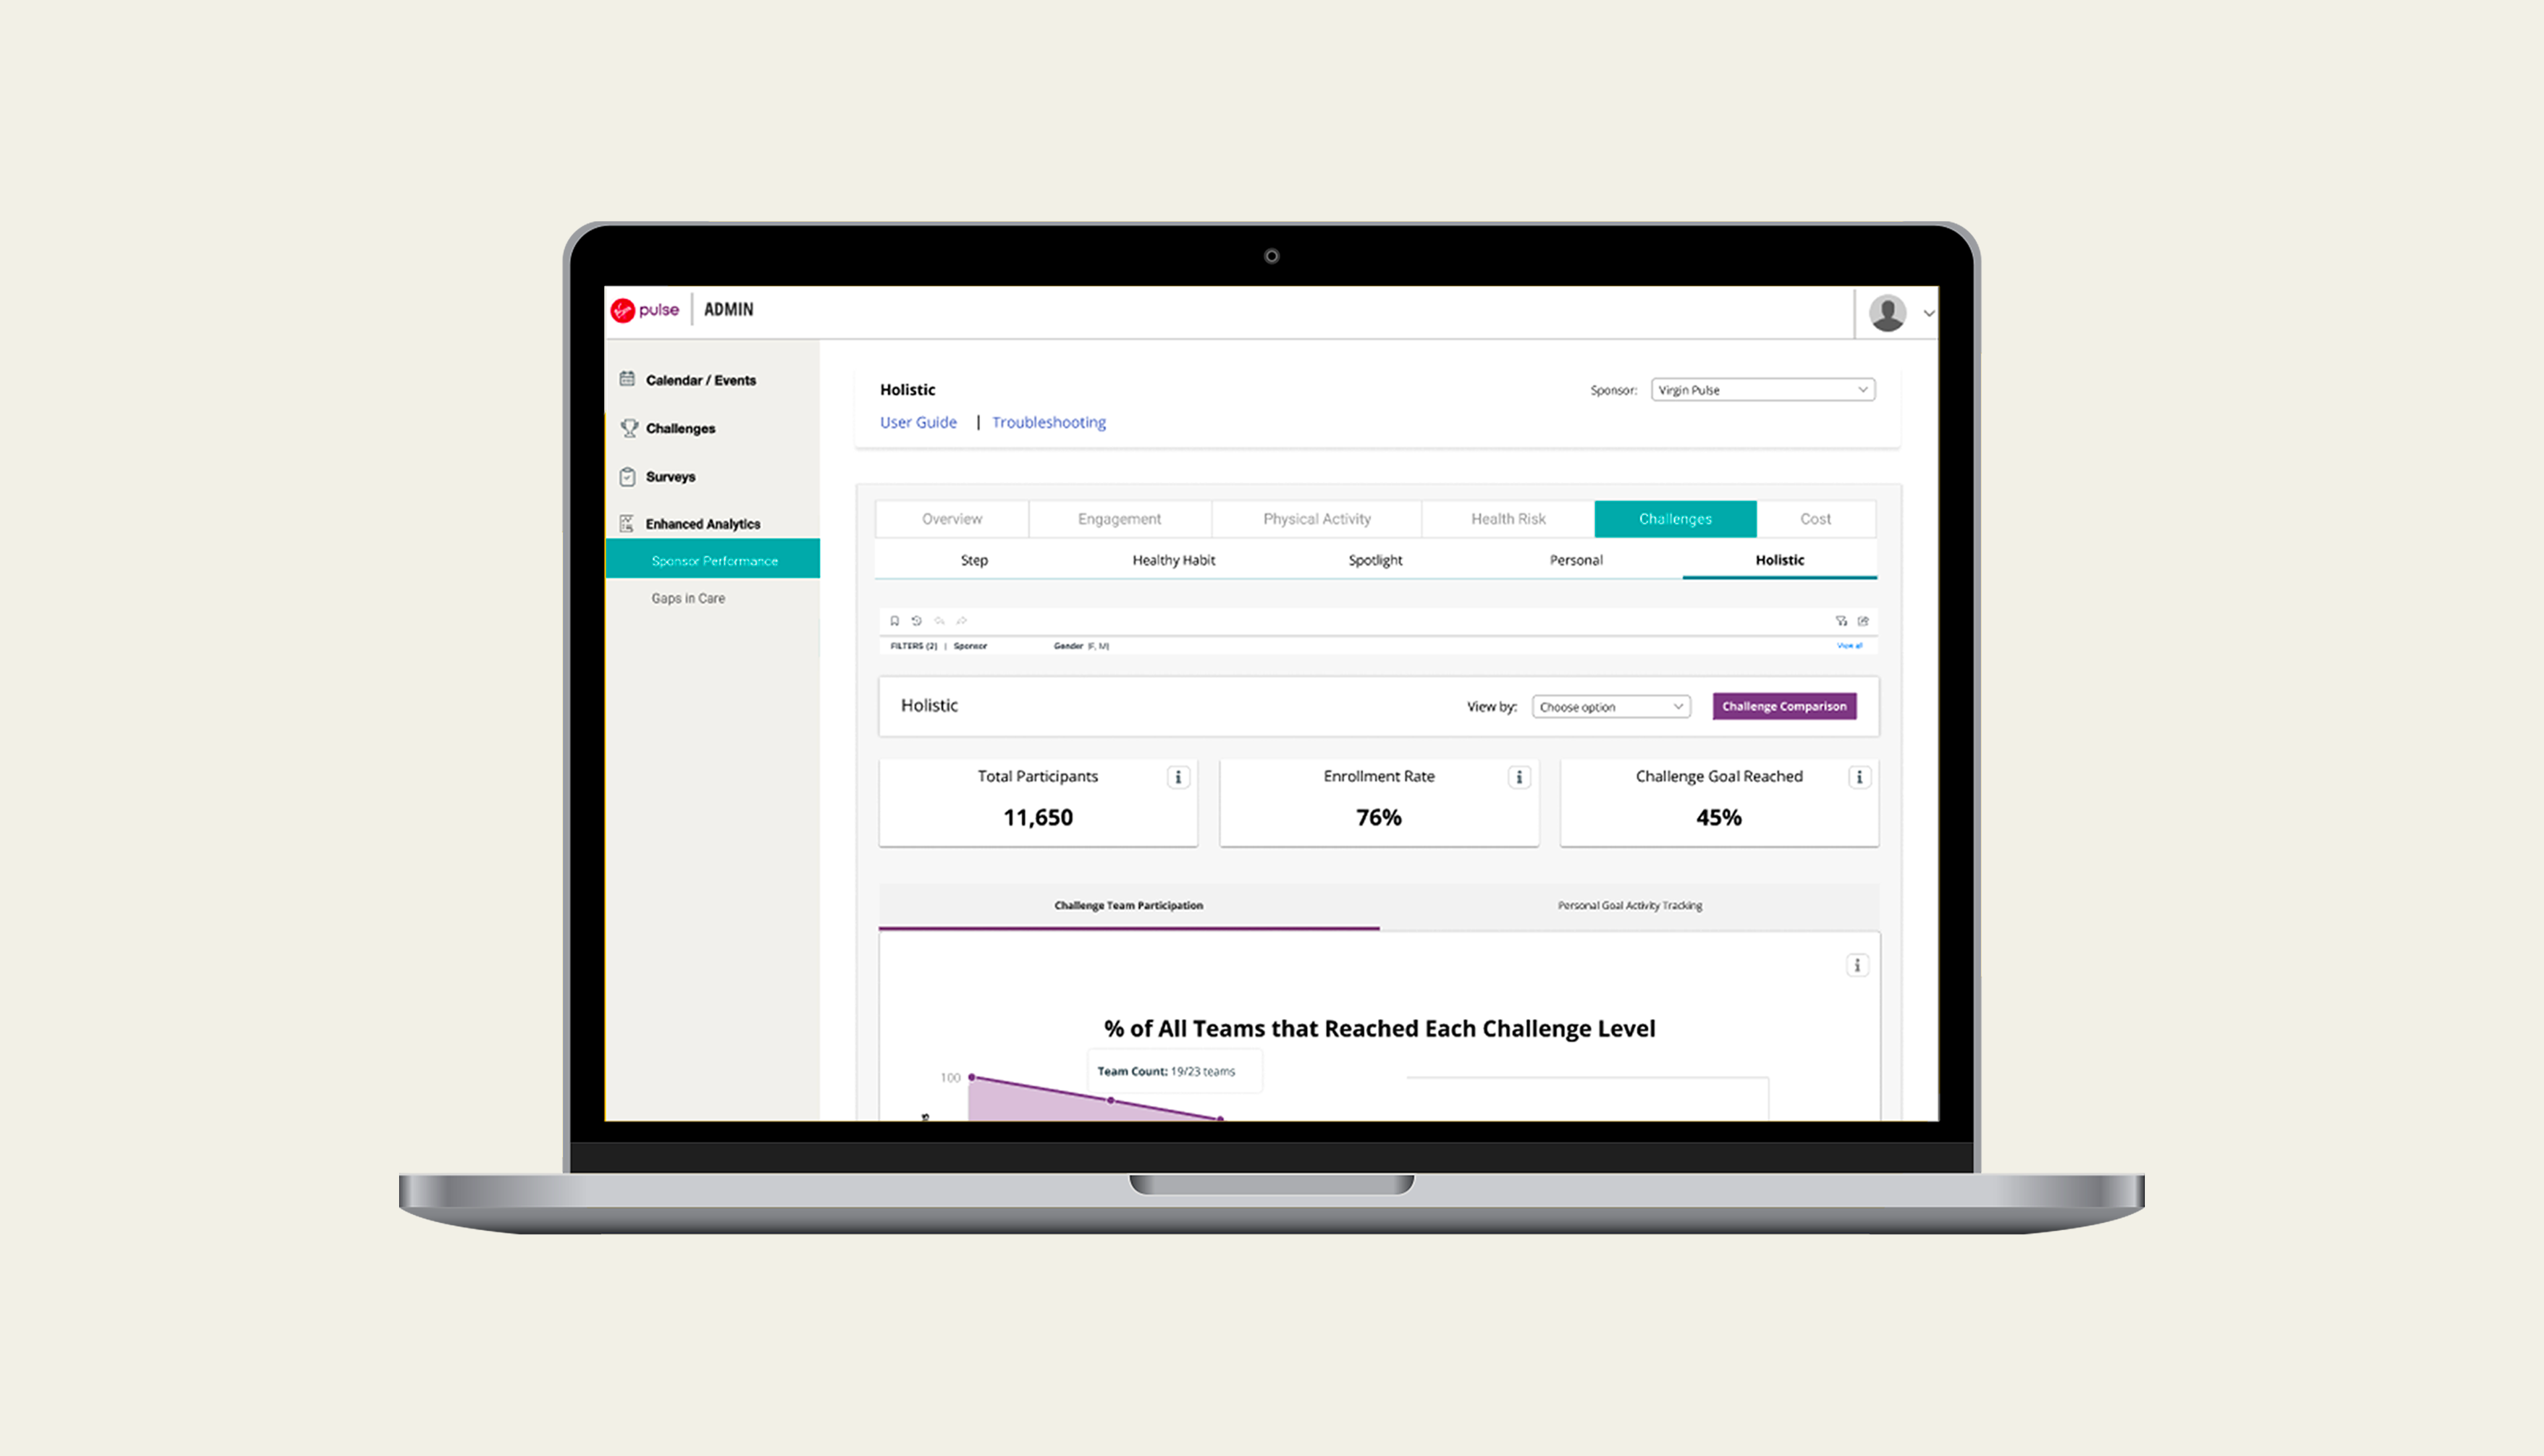Select the Challenges tab in analytics
This screenshot has height=1456, width=2544.
1674,518
